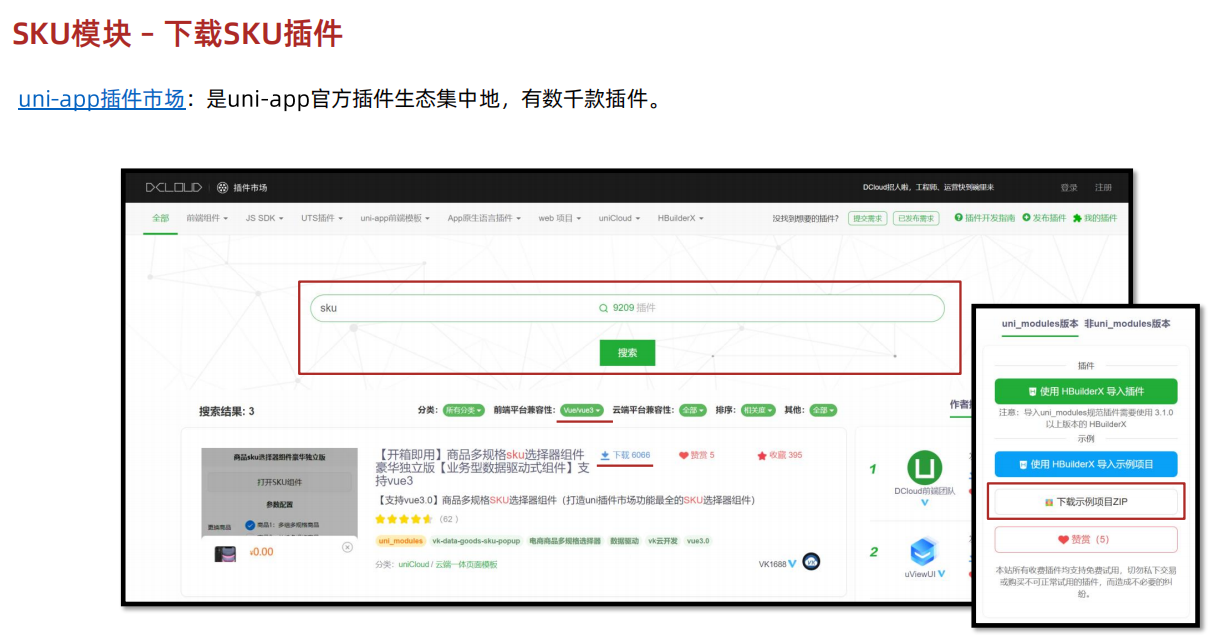Expand the uni-app前端模板 menu

(395, 218)
